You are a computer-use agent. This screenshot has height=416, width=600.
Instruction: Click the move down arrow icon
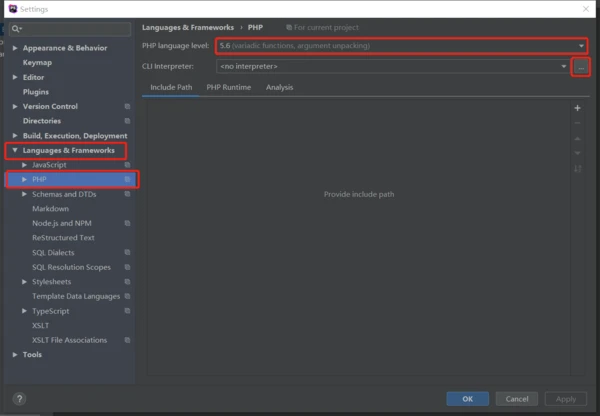click(x=577, y=153)
